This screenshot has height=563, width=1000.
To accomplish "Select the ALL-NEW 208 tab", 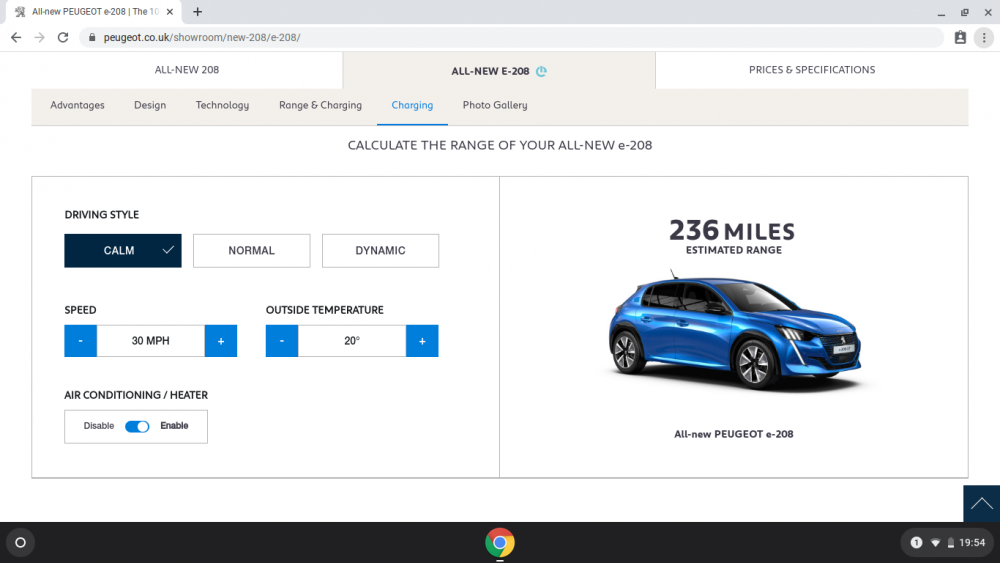I will [187, 69].
